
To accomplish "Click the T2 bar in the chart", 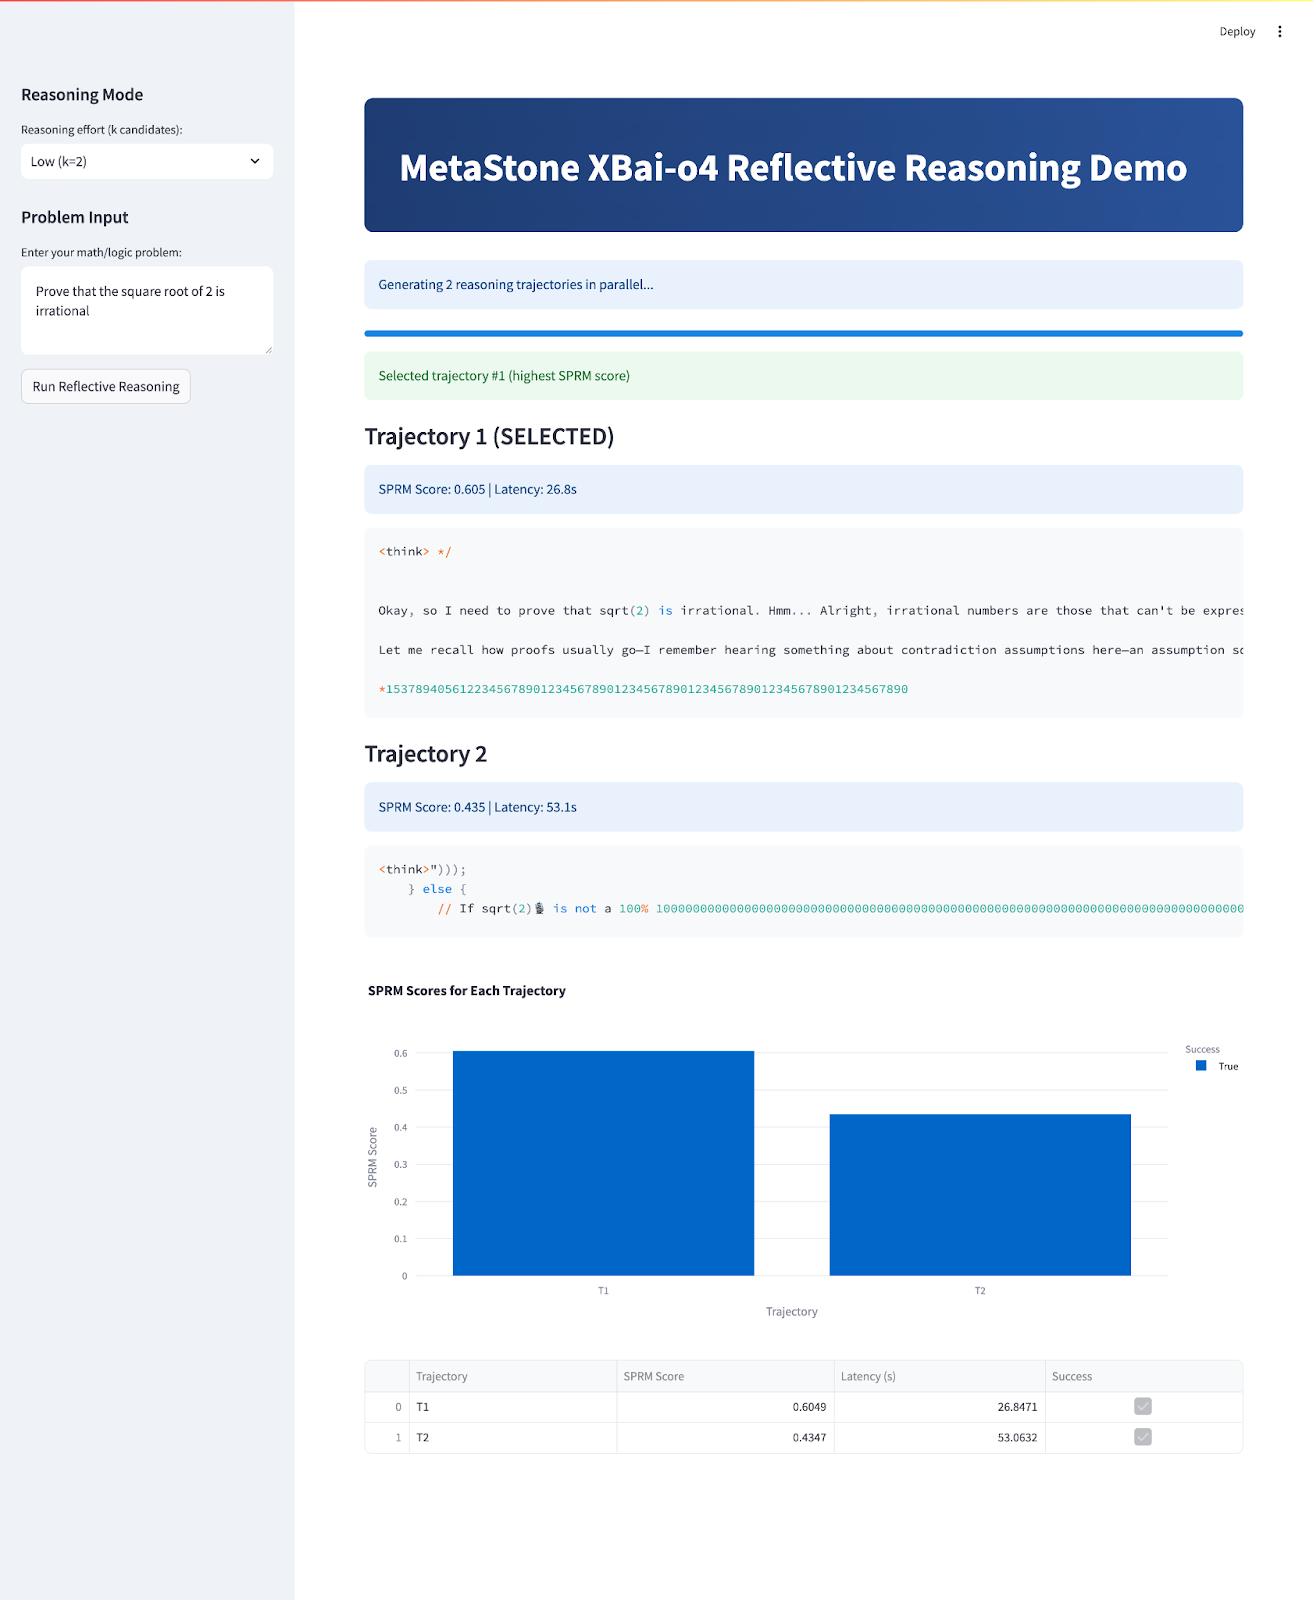I will (980, 1195).
